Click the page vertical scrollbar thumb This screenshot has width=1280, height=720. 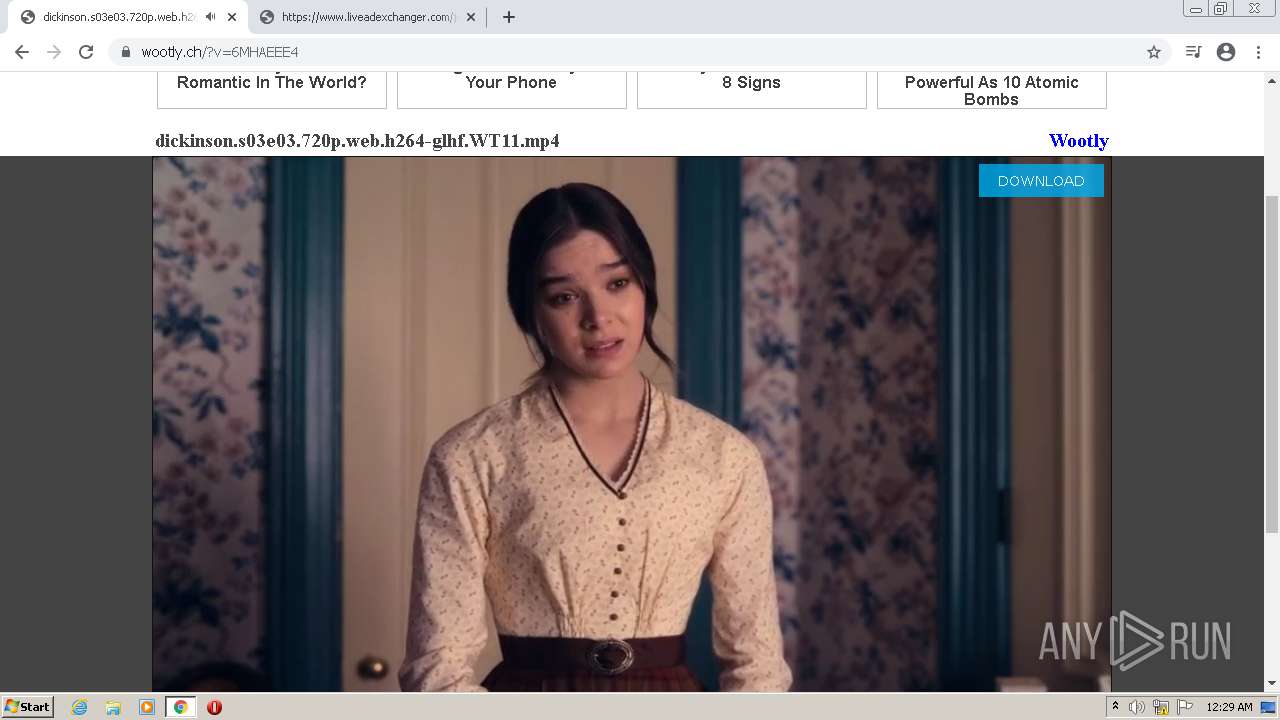click(x=1272, y=365)
